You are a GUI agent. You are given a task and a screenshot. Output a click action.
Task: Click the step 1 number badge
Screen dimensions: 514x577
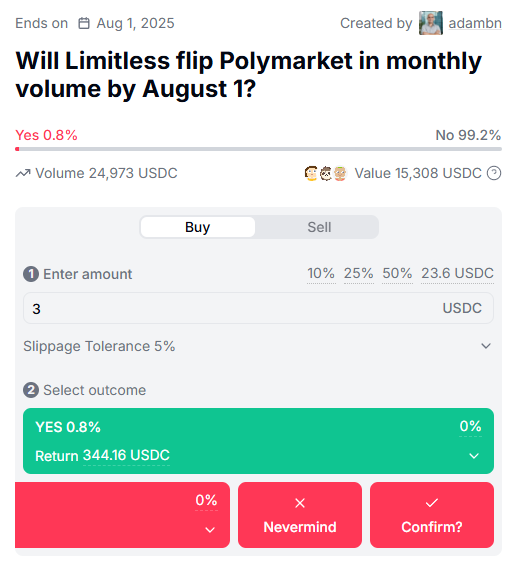[31, 274]
